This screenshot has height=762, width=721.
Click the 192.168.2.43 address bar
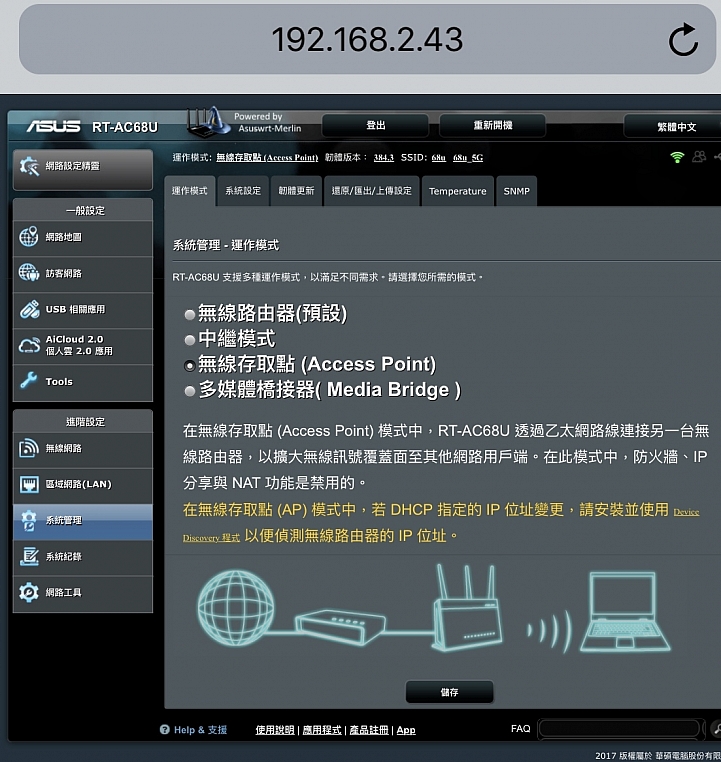[367, 39]
